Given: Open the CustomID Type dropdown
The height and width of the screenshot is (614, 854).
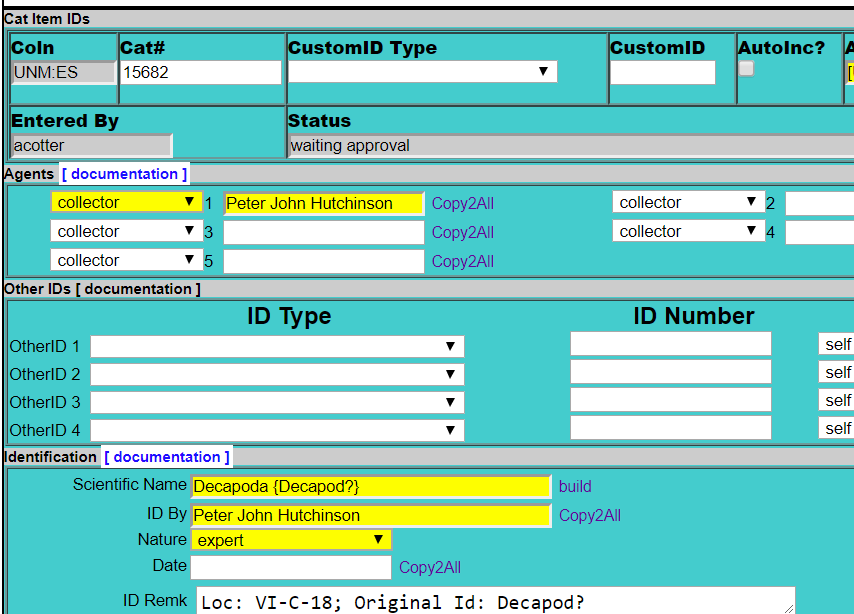Looking at the screenshot, I should coord(423,71).
